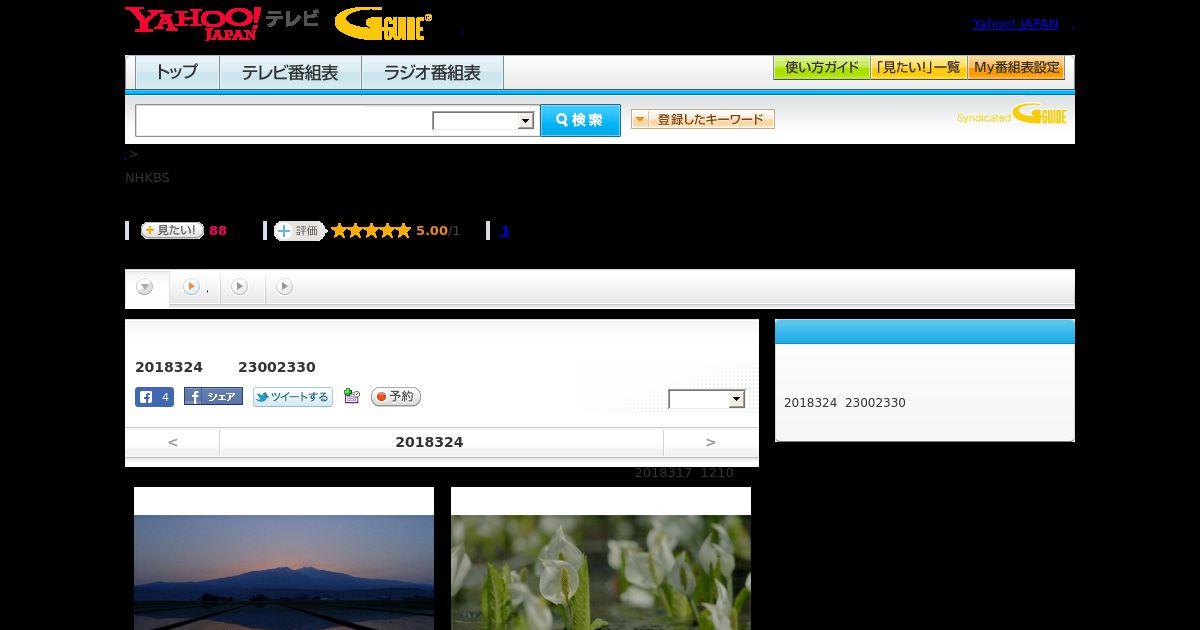This screenshot has width=1200, height=630.
Task: Click the "2018324 23002330" text in side panel
Action: point(845,403)
